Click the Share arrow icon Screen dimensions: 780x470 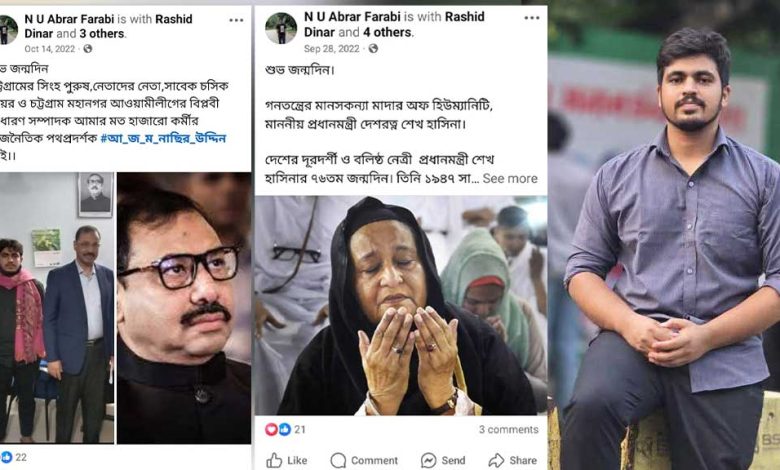point(496,460)
